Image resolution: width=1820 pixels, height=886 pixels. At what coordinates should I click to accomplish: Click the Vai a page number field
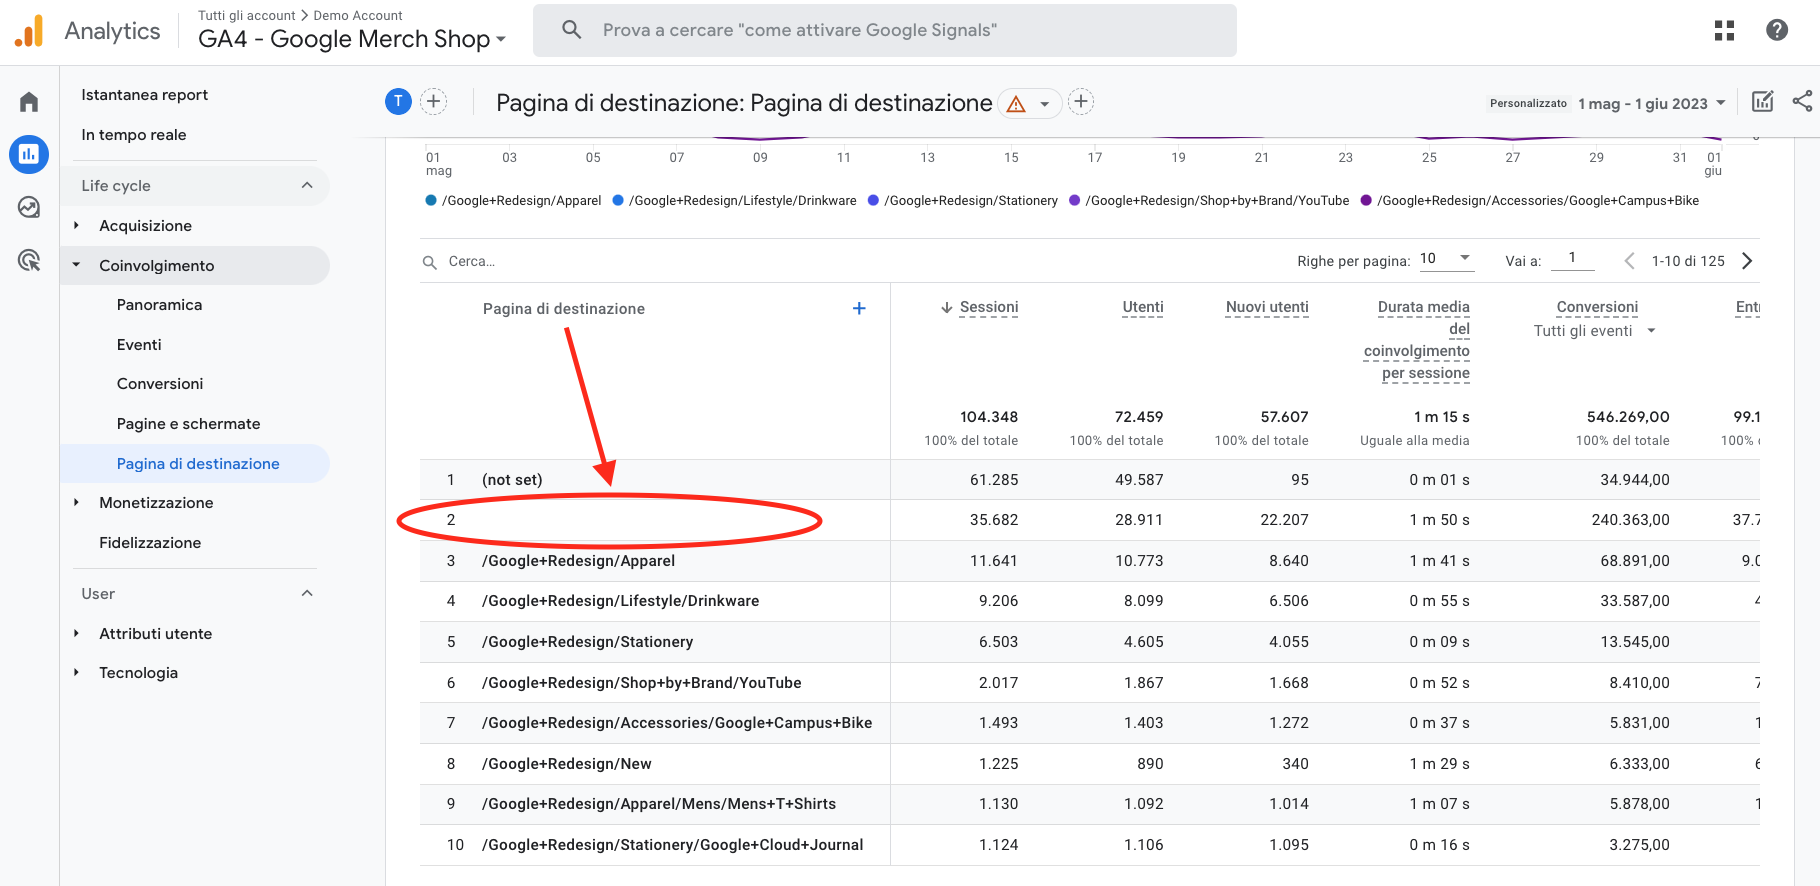1572,259
